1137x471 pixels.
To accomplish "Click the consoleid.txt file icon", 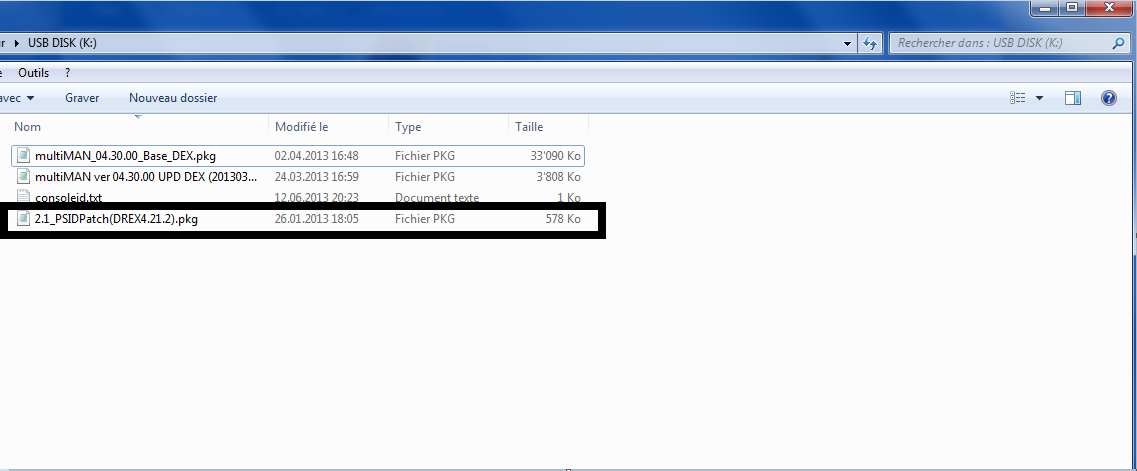I will pyautogui.click(x=25, y=198).
